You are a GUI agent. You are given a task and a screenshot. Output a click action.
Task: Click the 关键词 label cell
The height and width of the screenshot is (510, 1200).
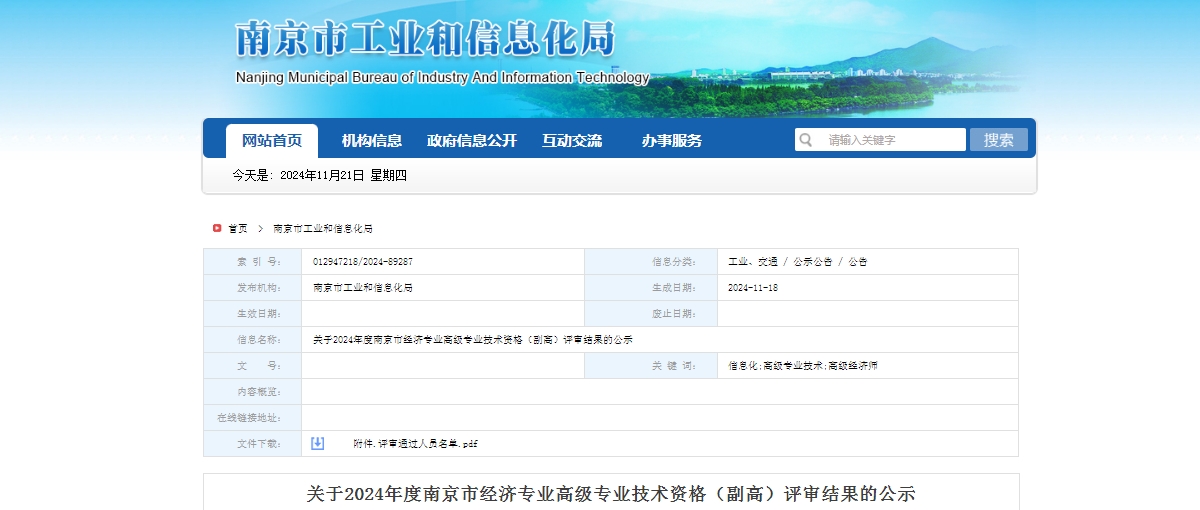tap(651, 366)
